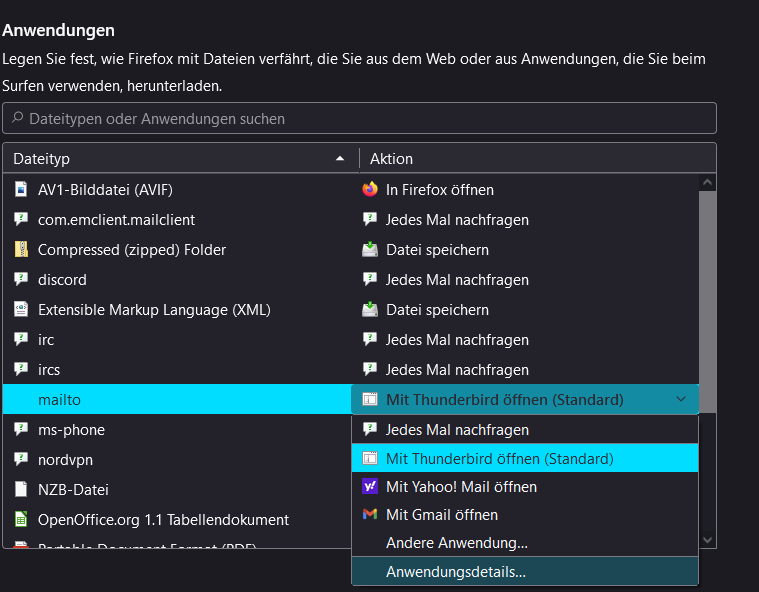Select Mit Yahoo! Mail öffnen
This screenshot has height=592, width=759.
point(525,486)
